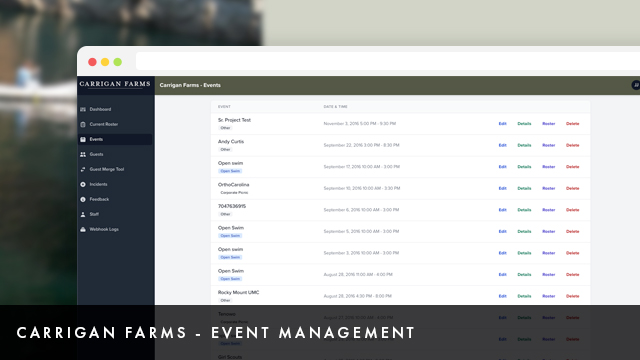
Task: Edit the Andy Curtis event
Action: (x=502, y=145)
